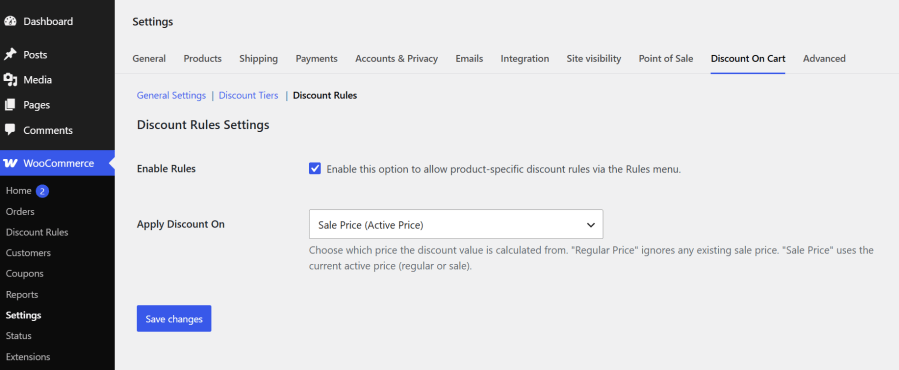Click the Settings submenu item
This screenshot has height=370, width=899.
(x=24, y=315)
